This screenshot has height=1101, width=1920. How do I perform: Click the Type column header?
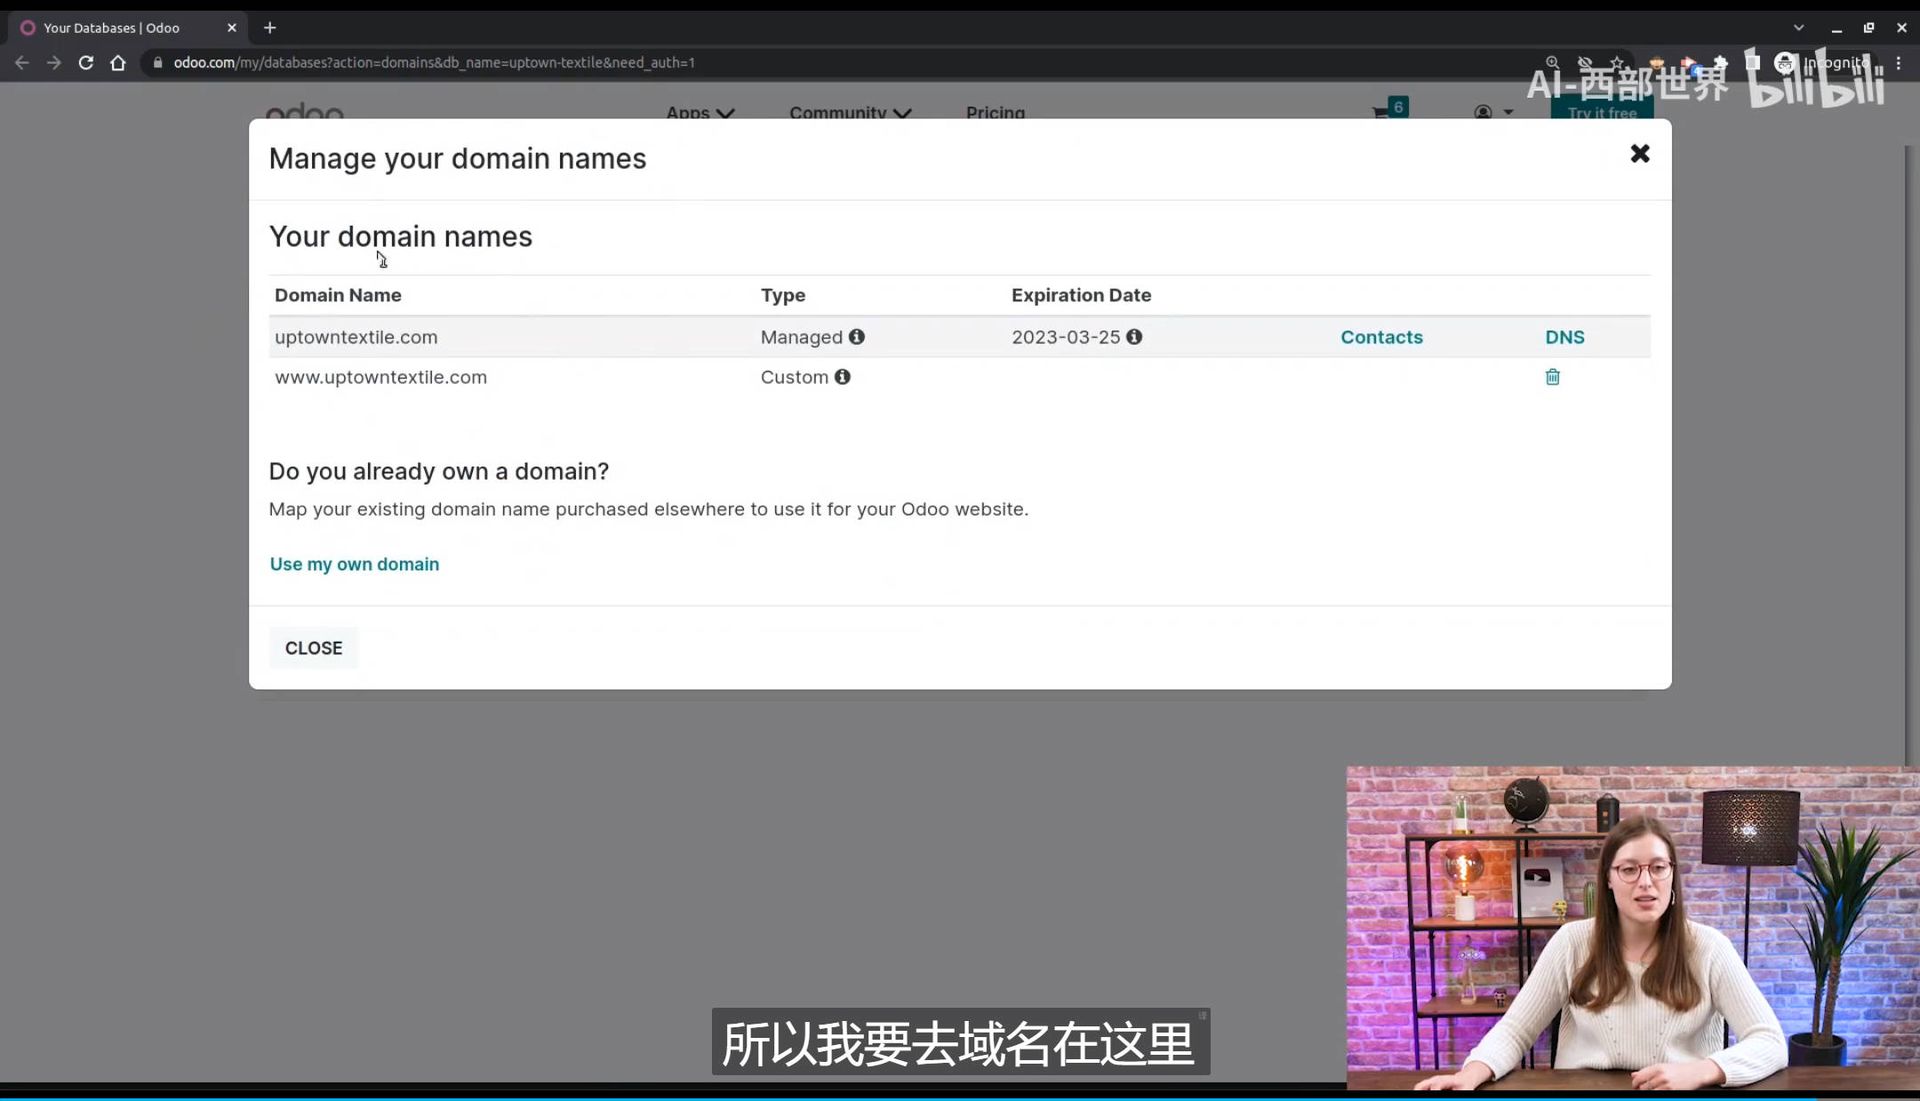pos(783,295)
